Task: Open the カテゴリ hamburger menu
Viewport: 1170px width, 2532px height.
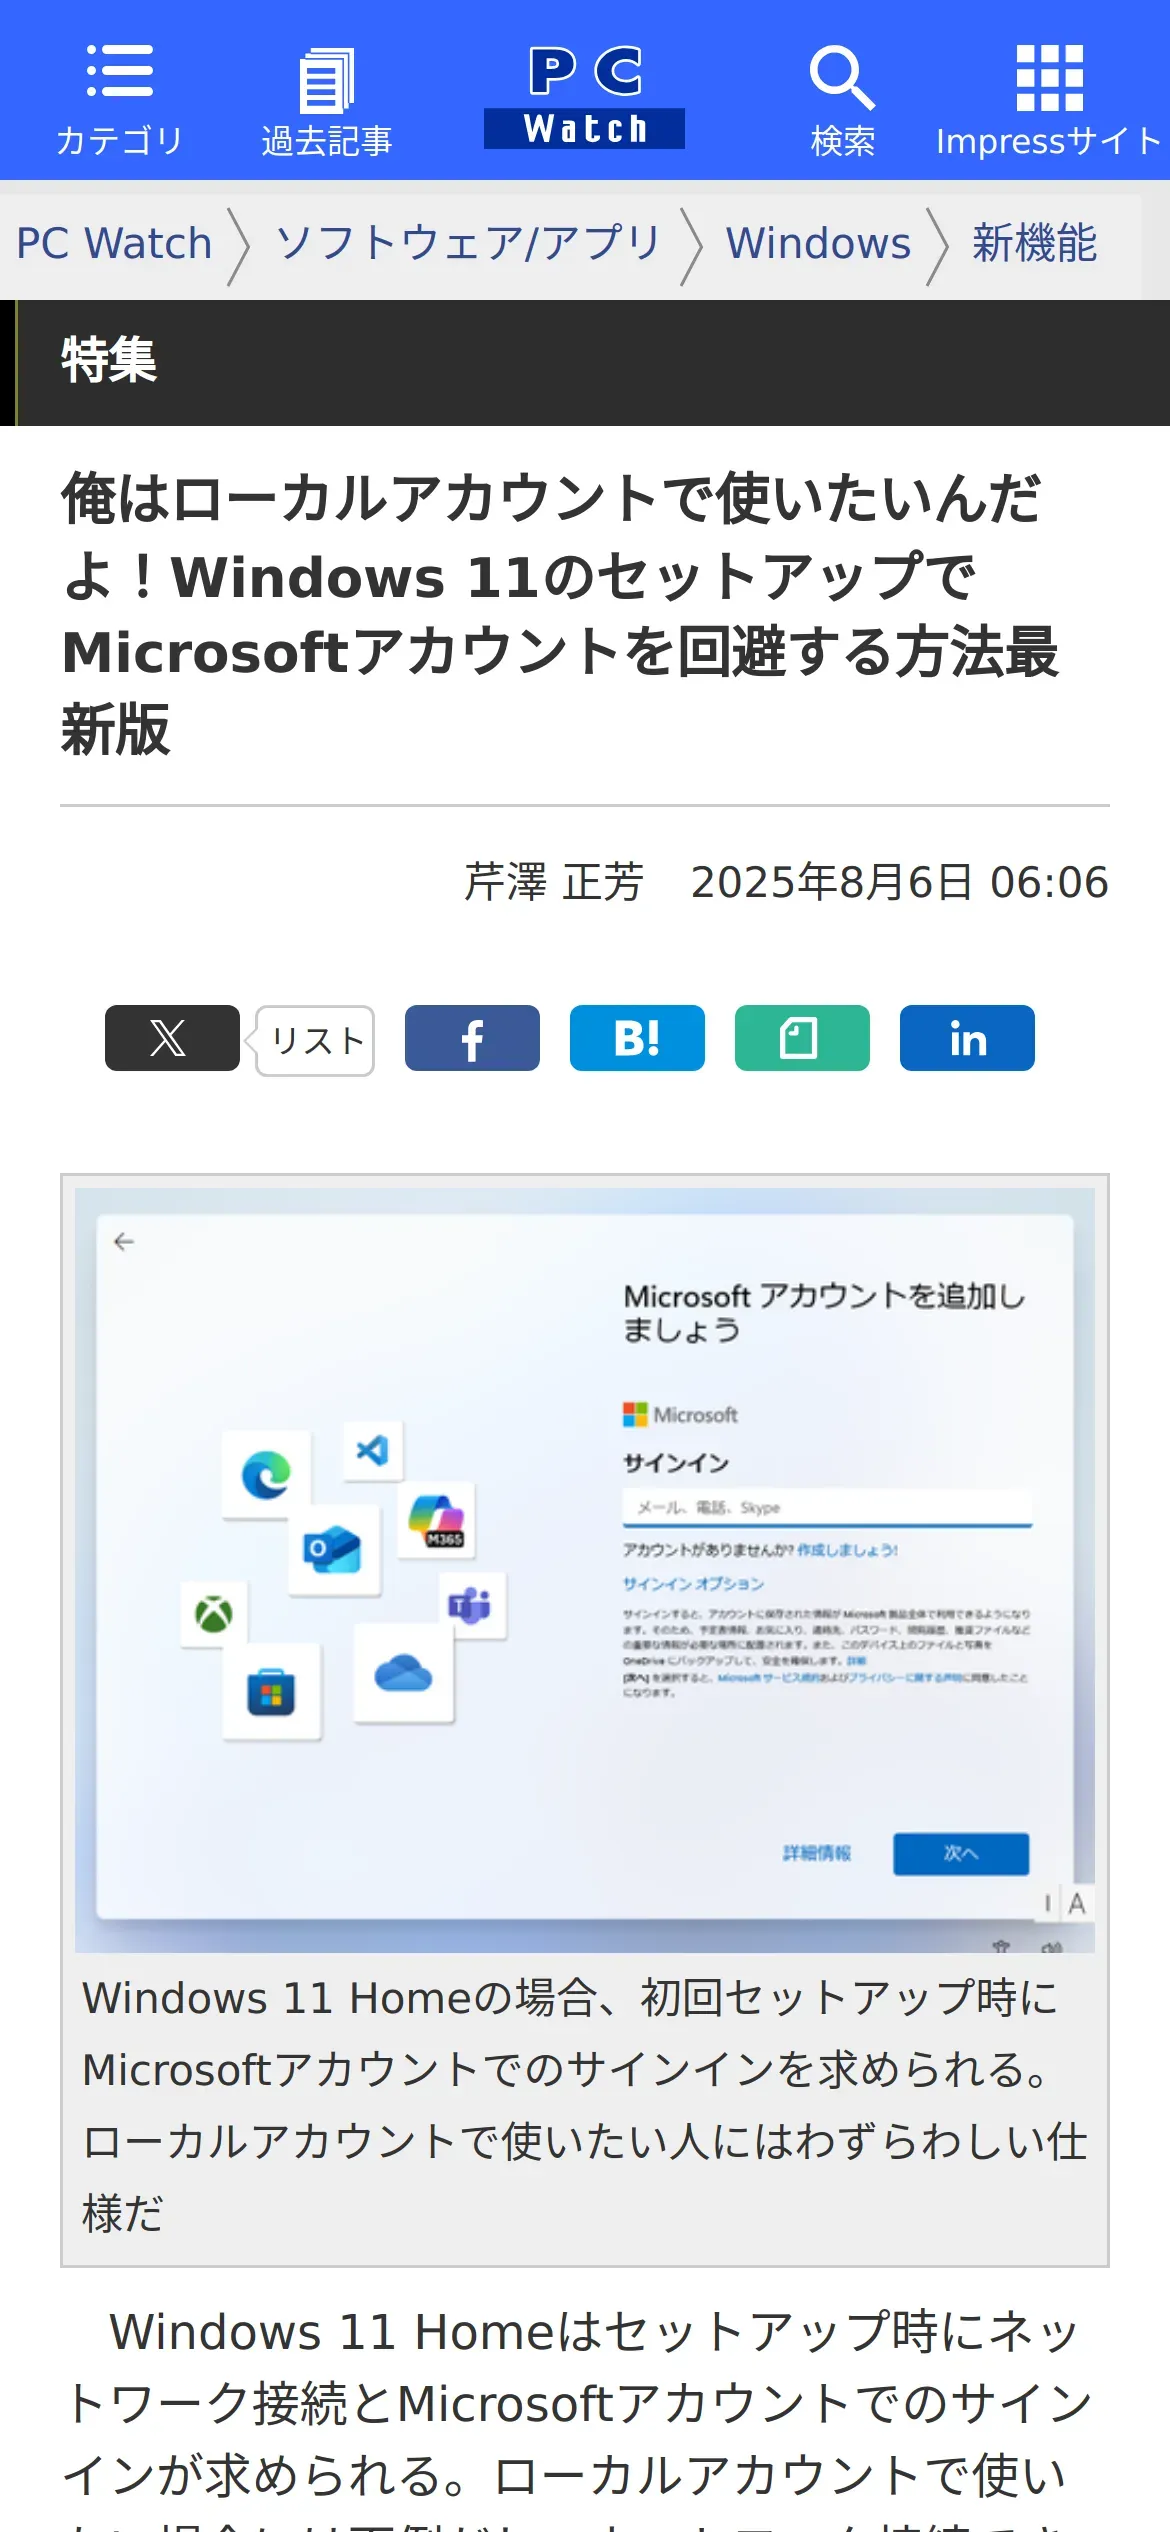Action: 119,100
